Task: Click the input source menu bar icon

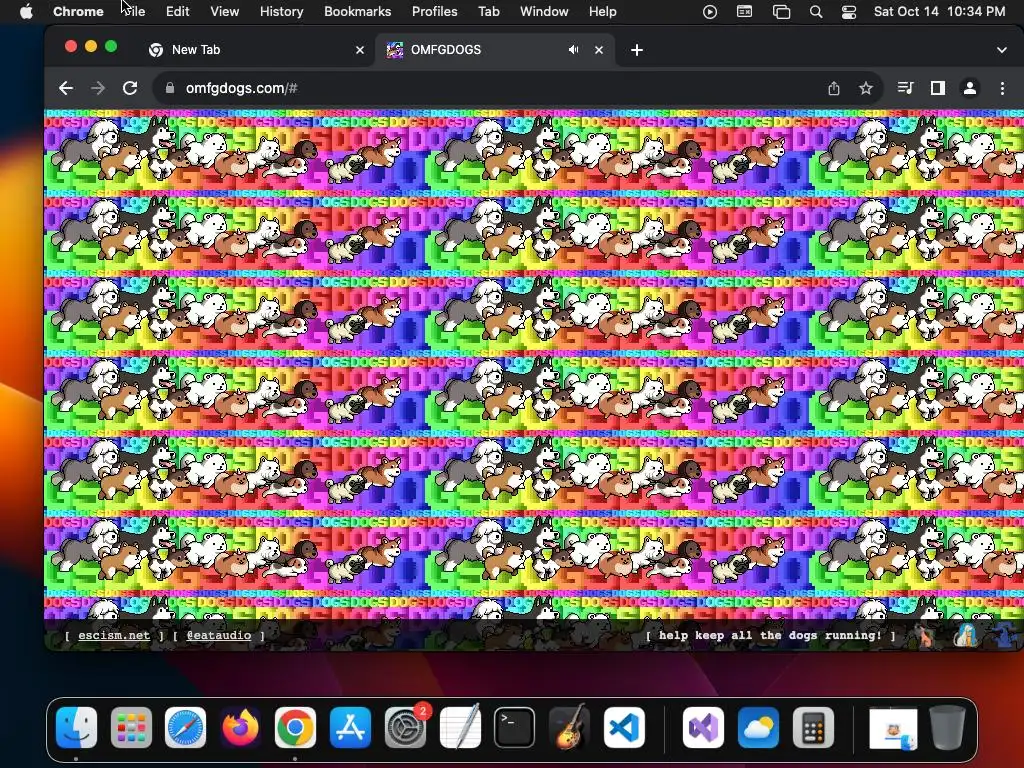Action: tap(744, 12)
